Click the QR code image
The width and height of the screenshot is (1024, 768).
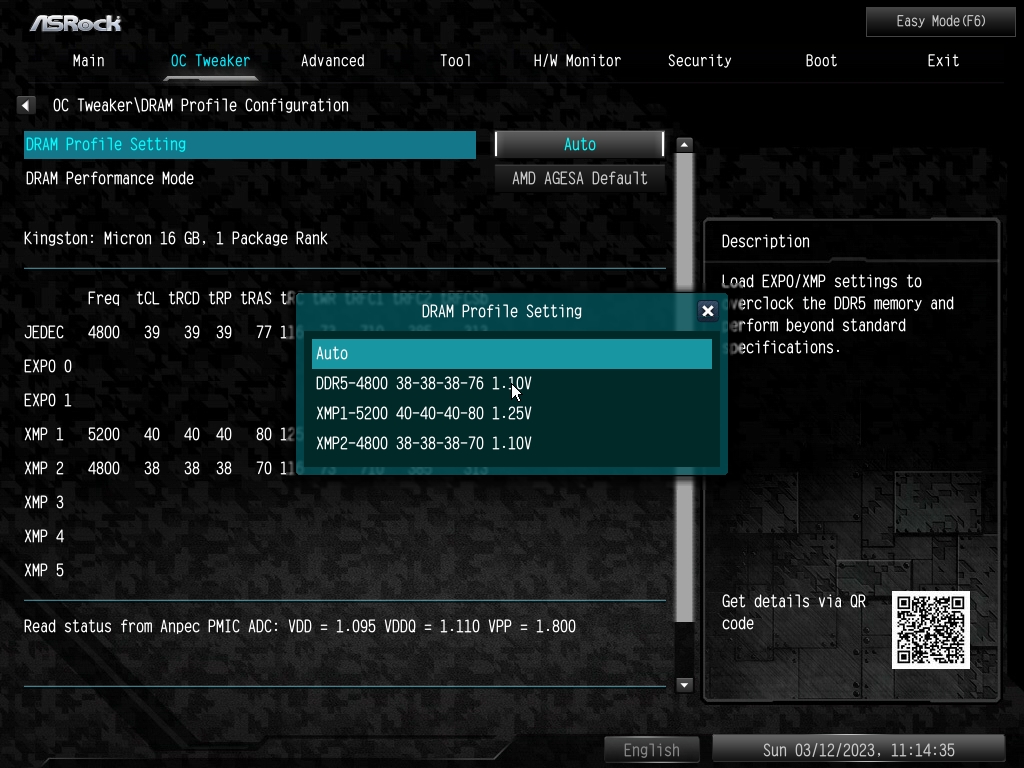click(x=931, y=630)
